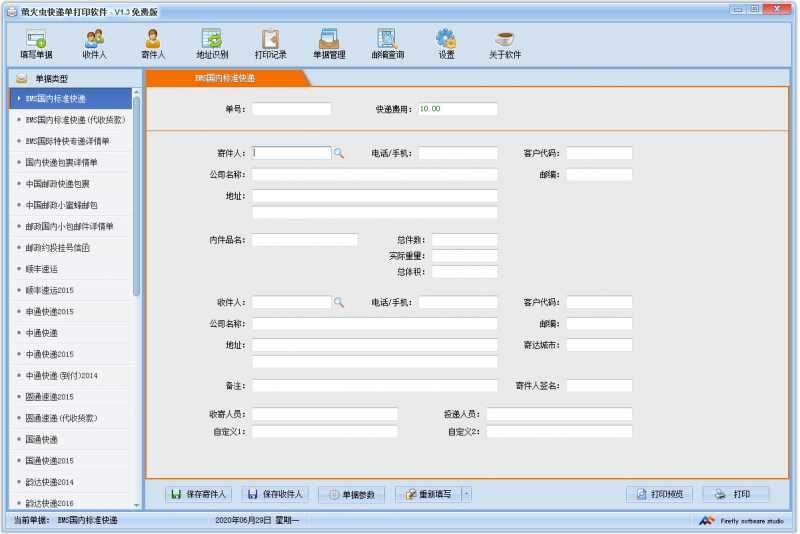
Task: Open the 填写单据 toolbar icon
Action: (36, 44)
